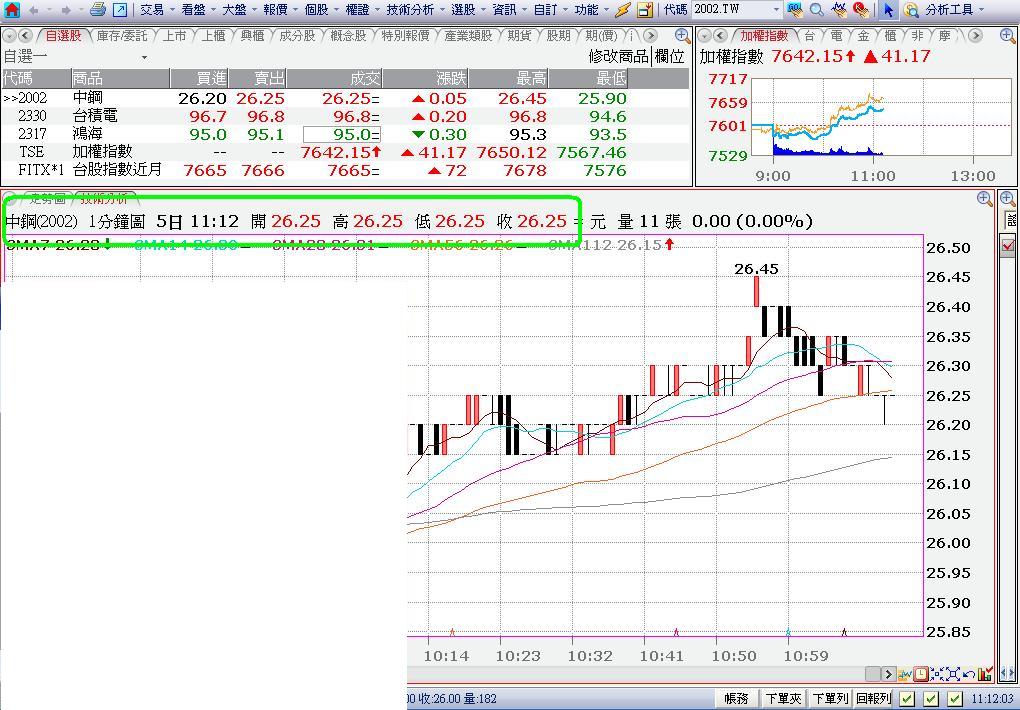
Task: Open the 選股 dropdown menu
Action: pos(468,10)
